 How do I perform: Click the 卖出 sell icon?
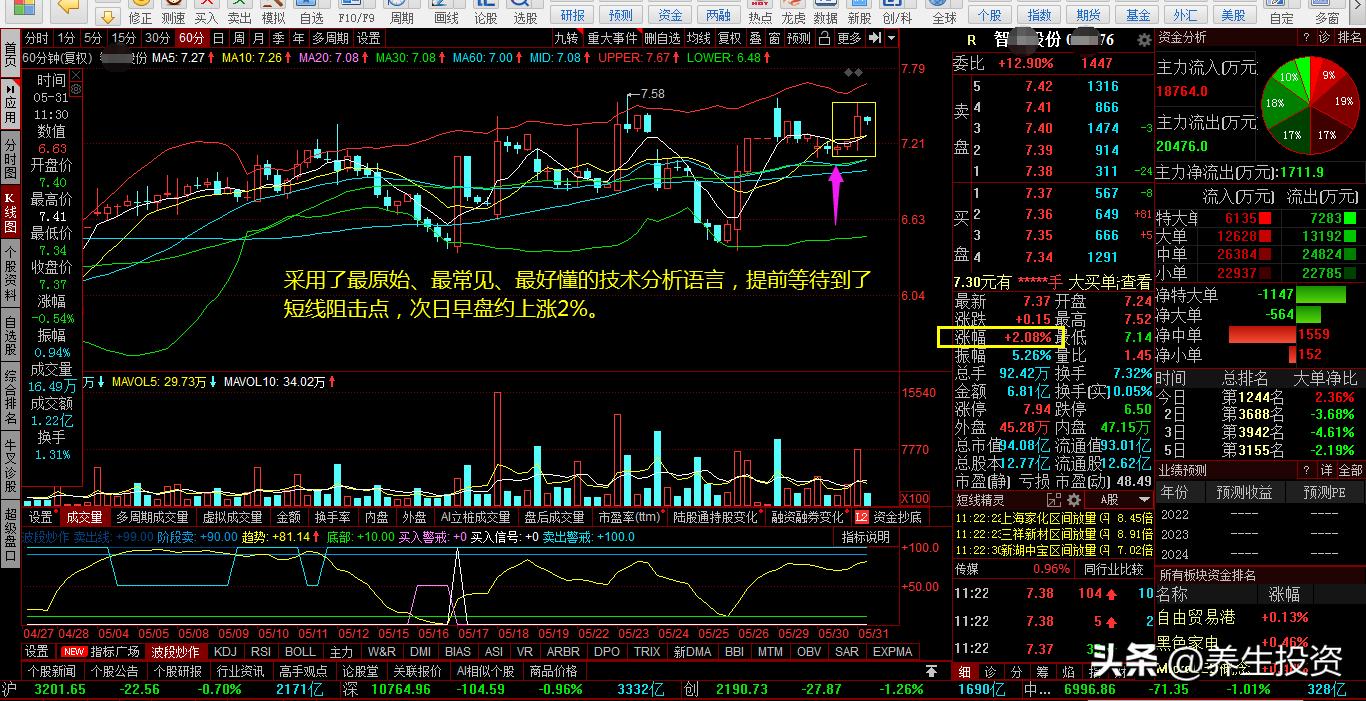(239, 12)
